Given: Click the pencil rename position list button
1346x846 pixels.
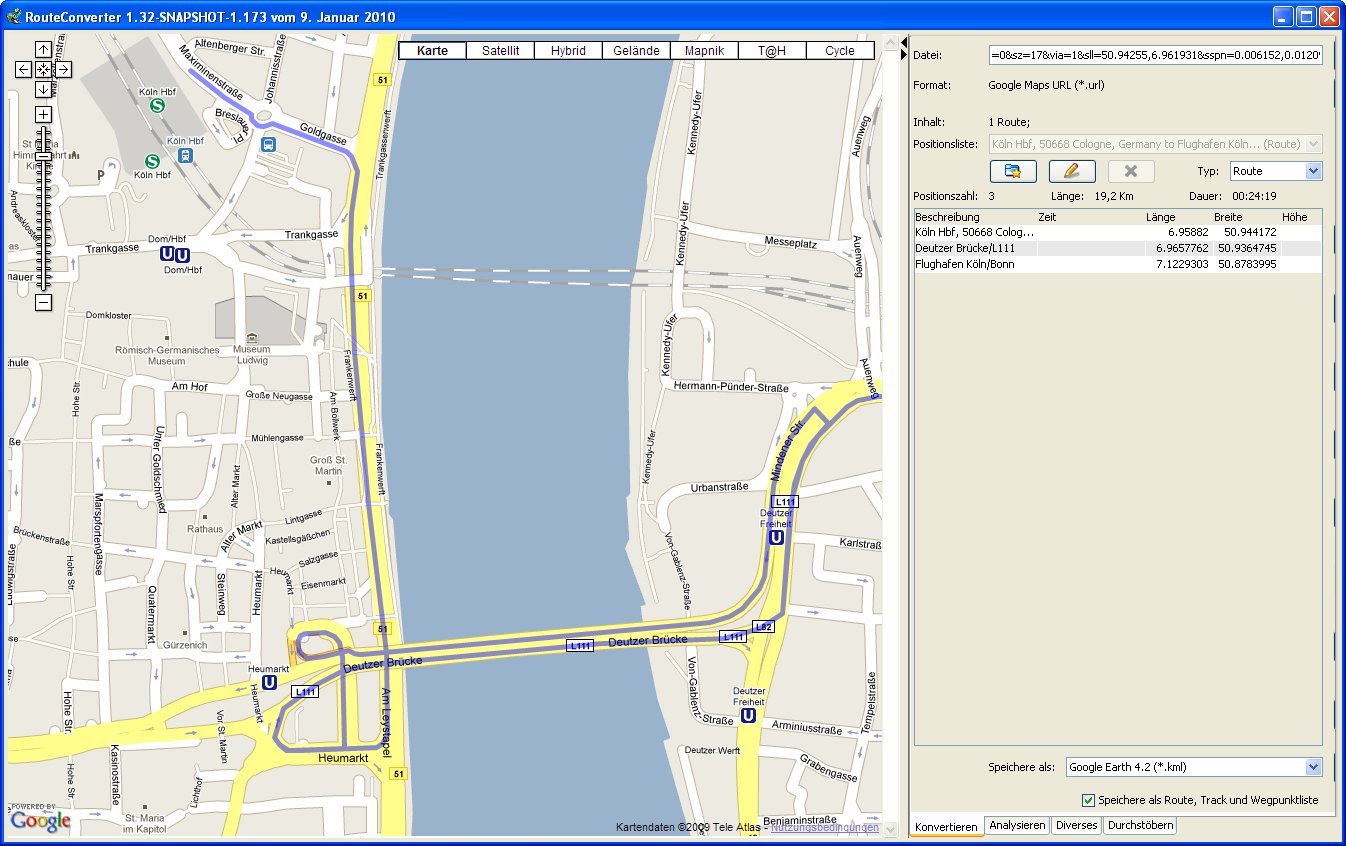Looking at the screenshot, I should tap(1071, 171).
